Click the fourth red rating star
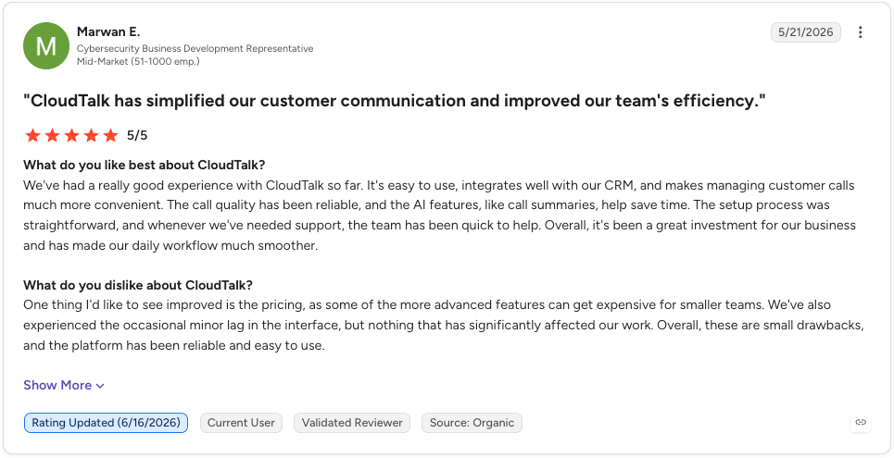Viewport: 894px width, 458px height. click(91, 135)
